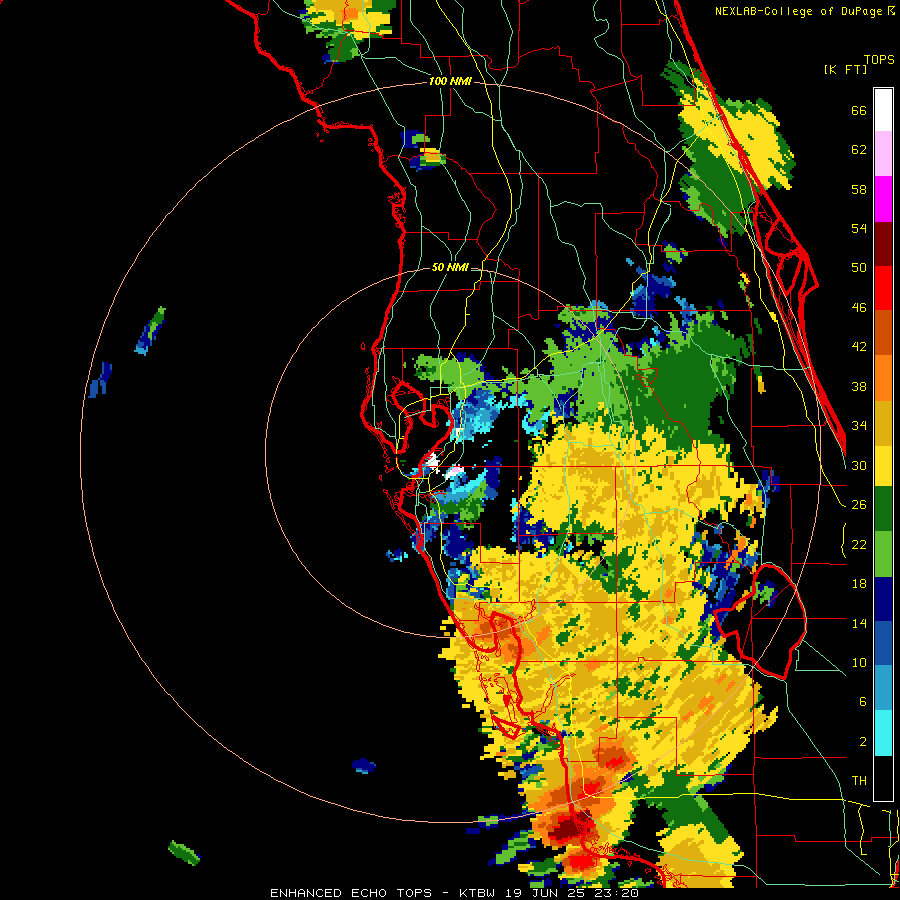Click the "TOPS" legend title

click(879, 59)
